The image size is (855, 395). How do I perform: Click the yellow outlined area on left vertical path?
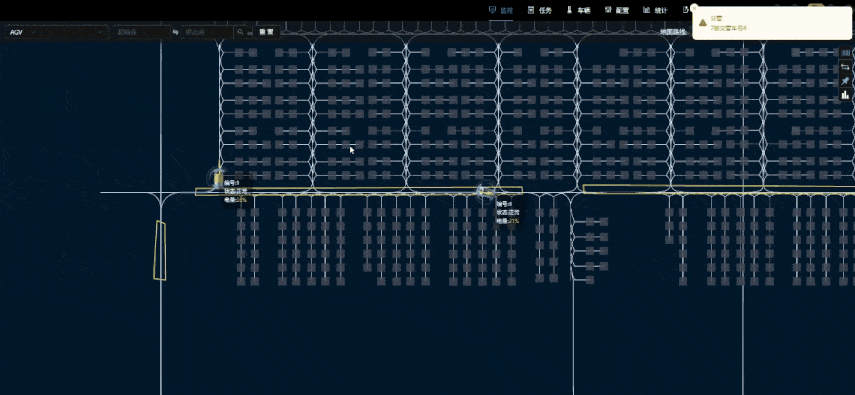pyautogui.click(x=160, y=250)
